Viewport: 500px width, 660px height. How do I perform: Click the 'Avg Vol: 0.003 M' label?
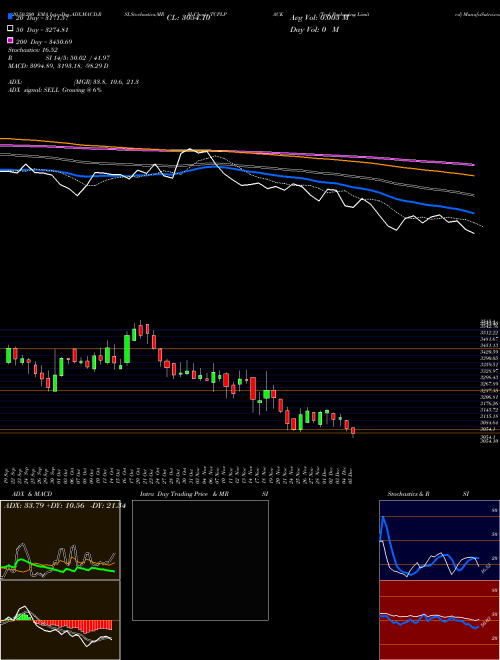pos(319,18)
